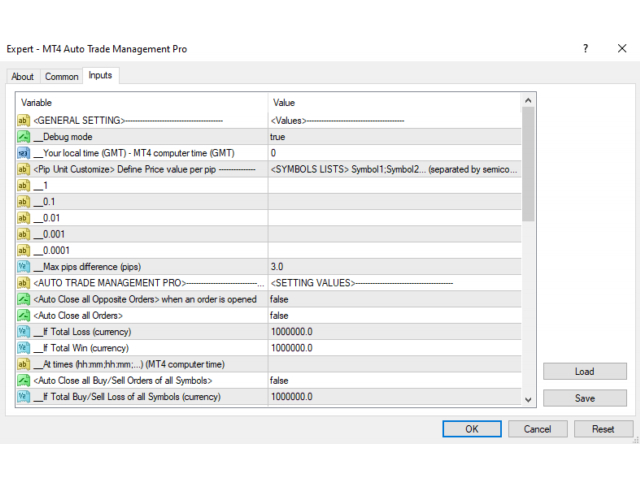The image size is (640, 480).
Task: Click the empty value field of 'At times' row
Action: [395, 364]
